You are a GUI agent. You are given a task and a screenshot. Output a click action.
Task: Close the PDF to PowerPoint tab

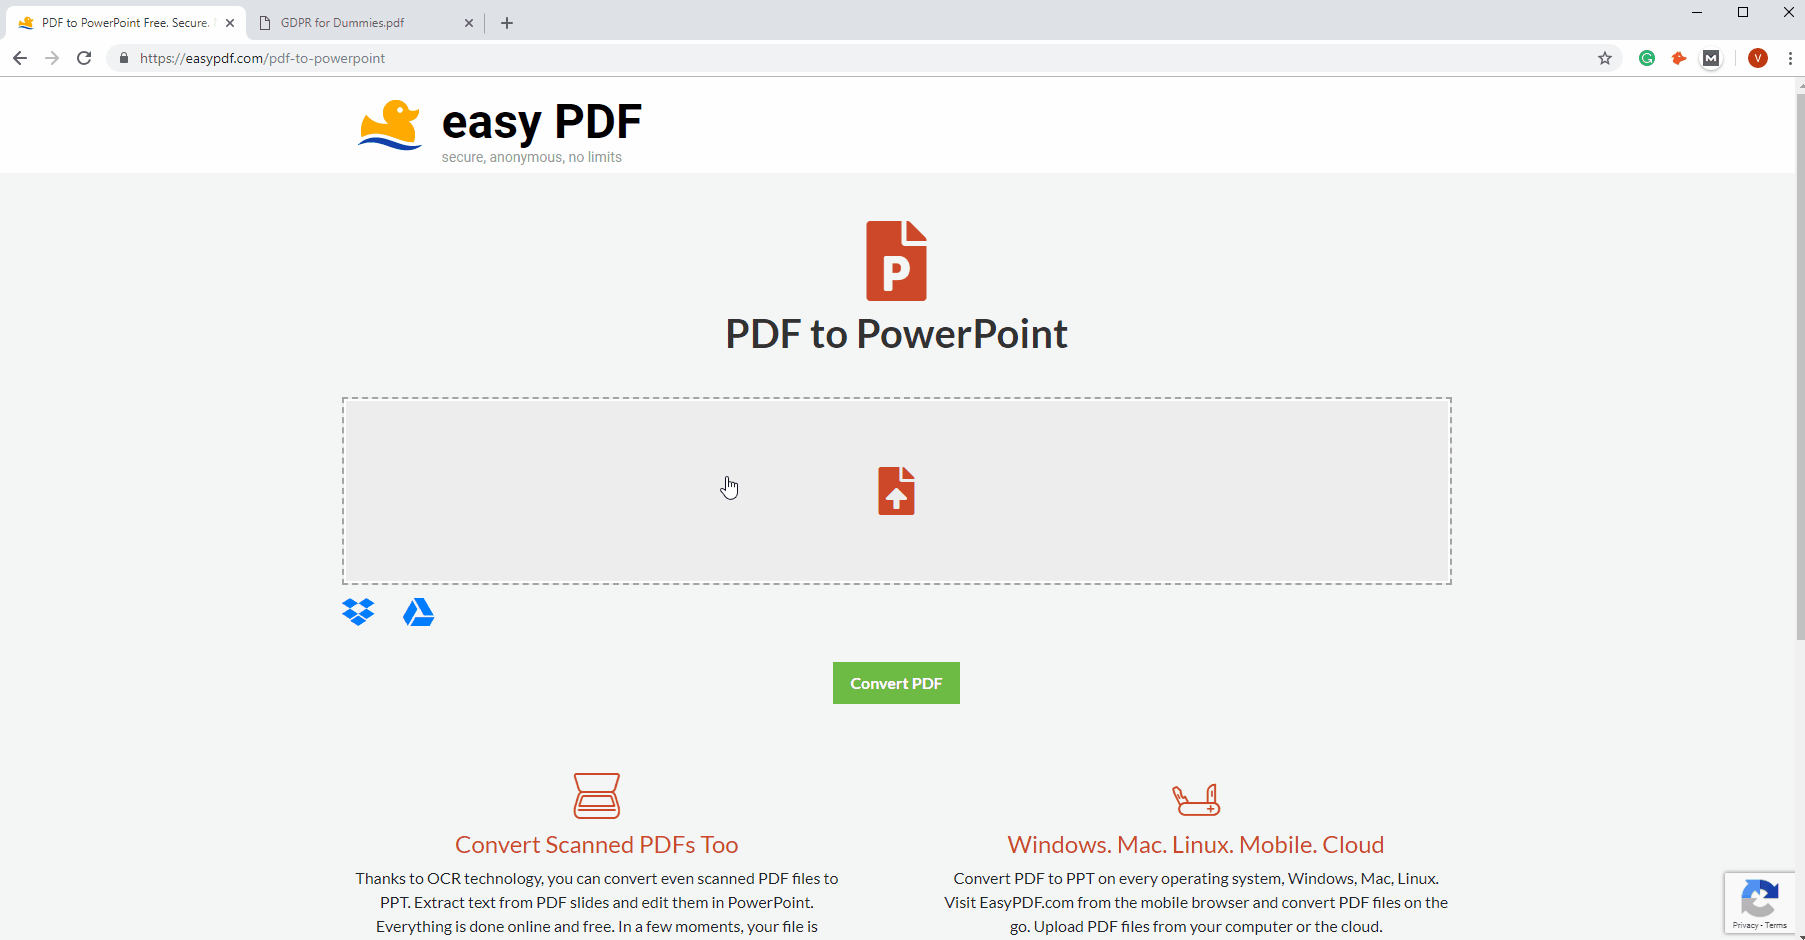(x=230, y=23)
